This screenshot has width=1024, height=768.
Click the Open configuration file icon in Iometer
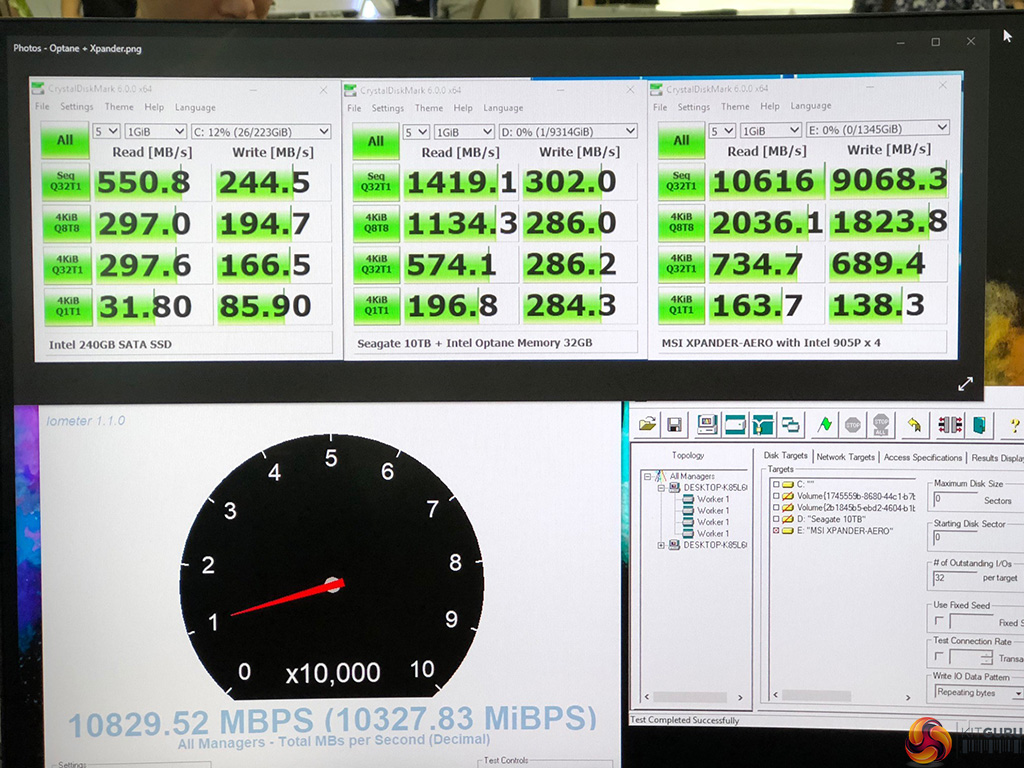(647, 425)
